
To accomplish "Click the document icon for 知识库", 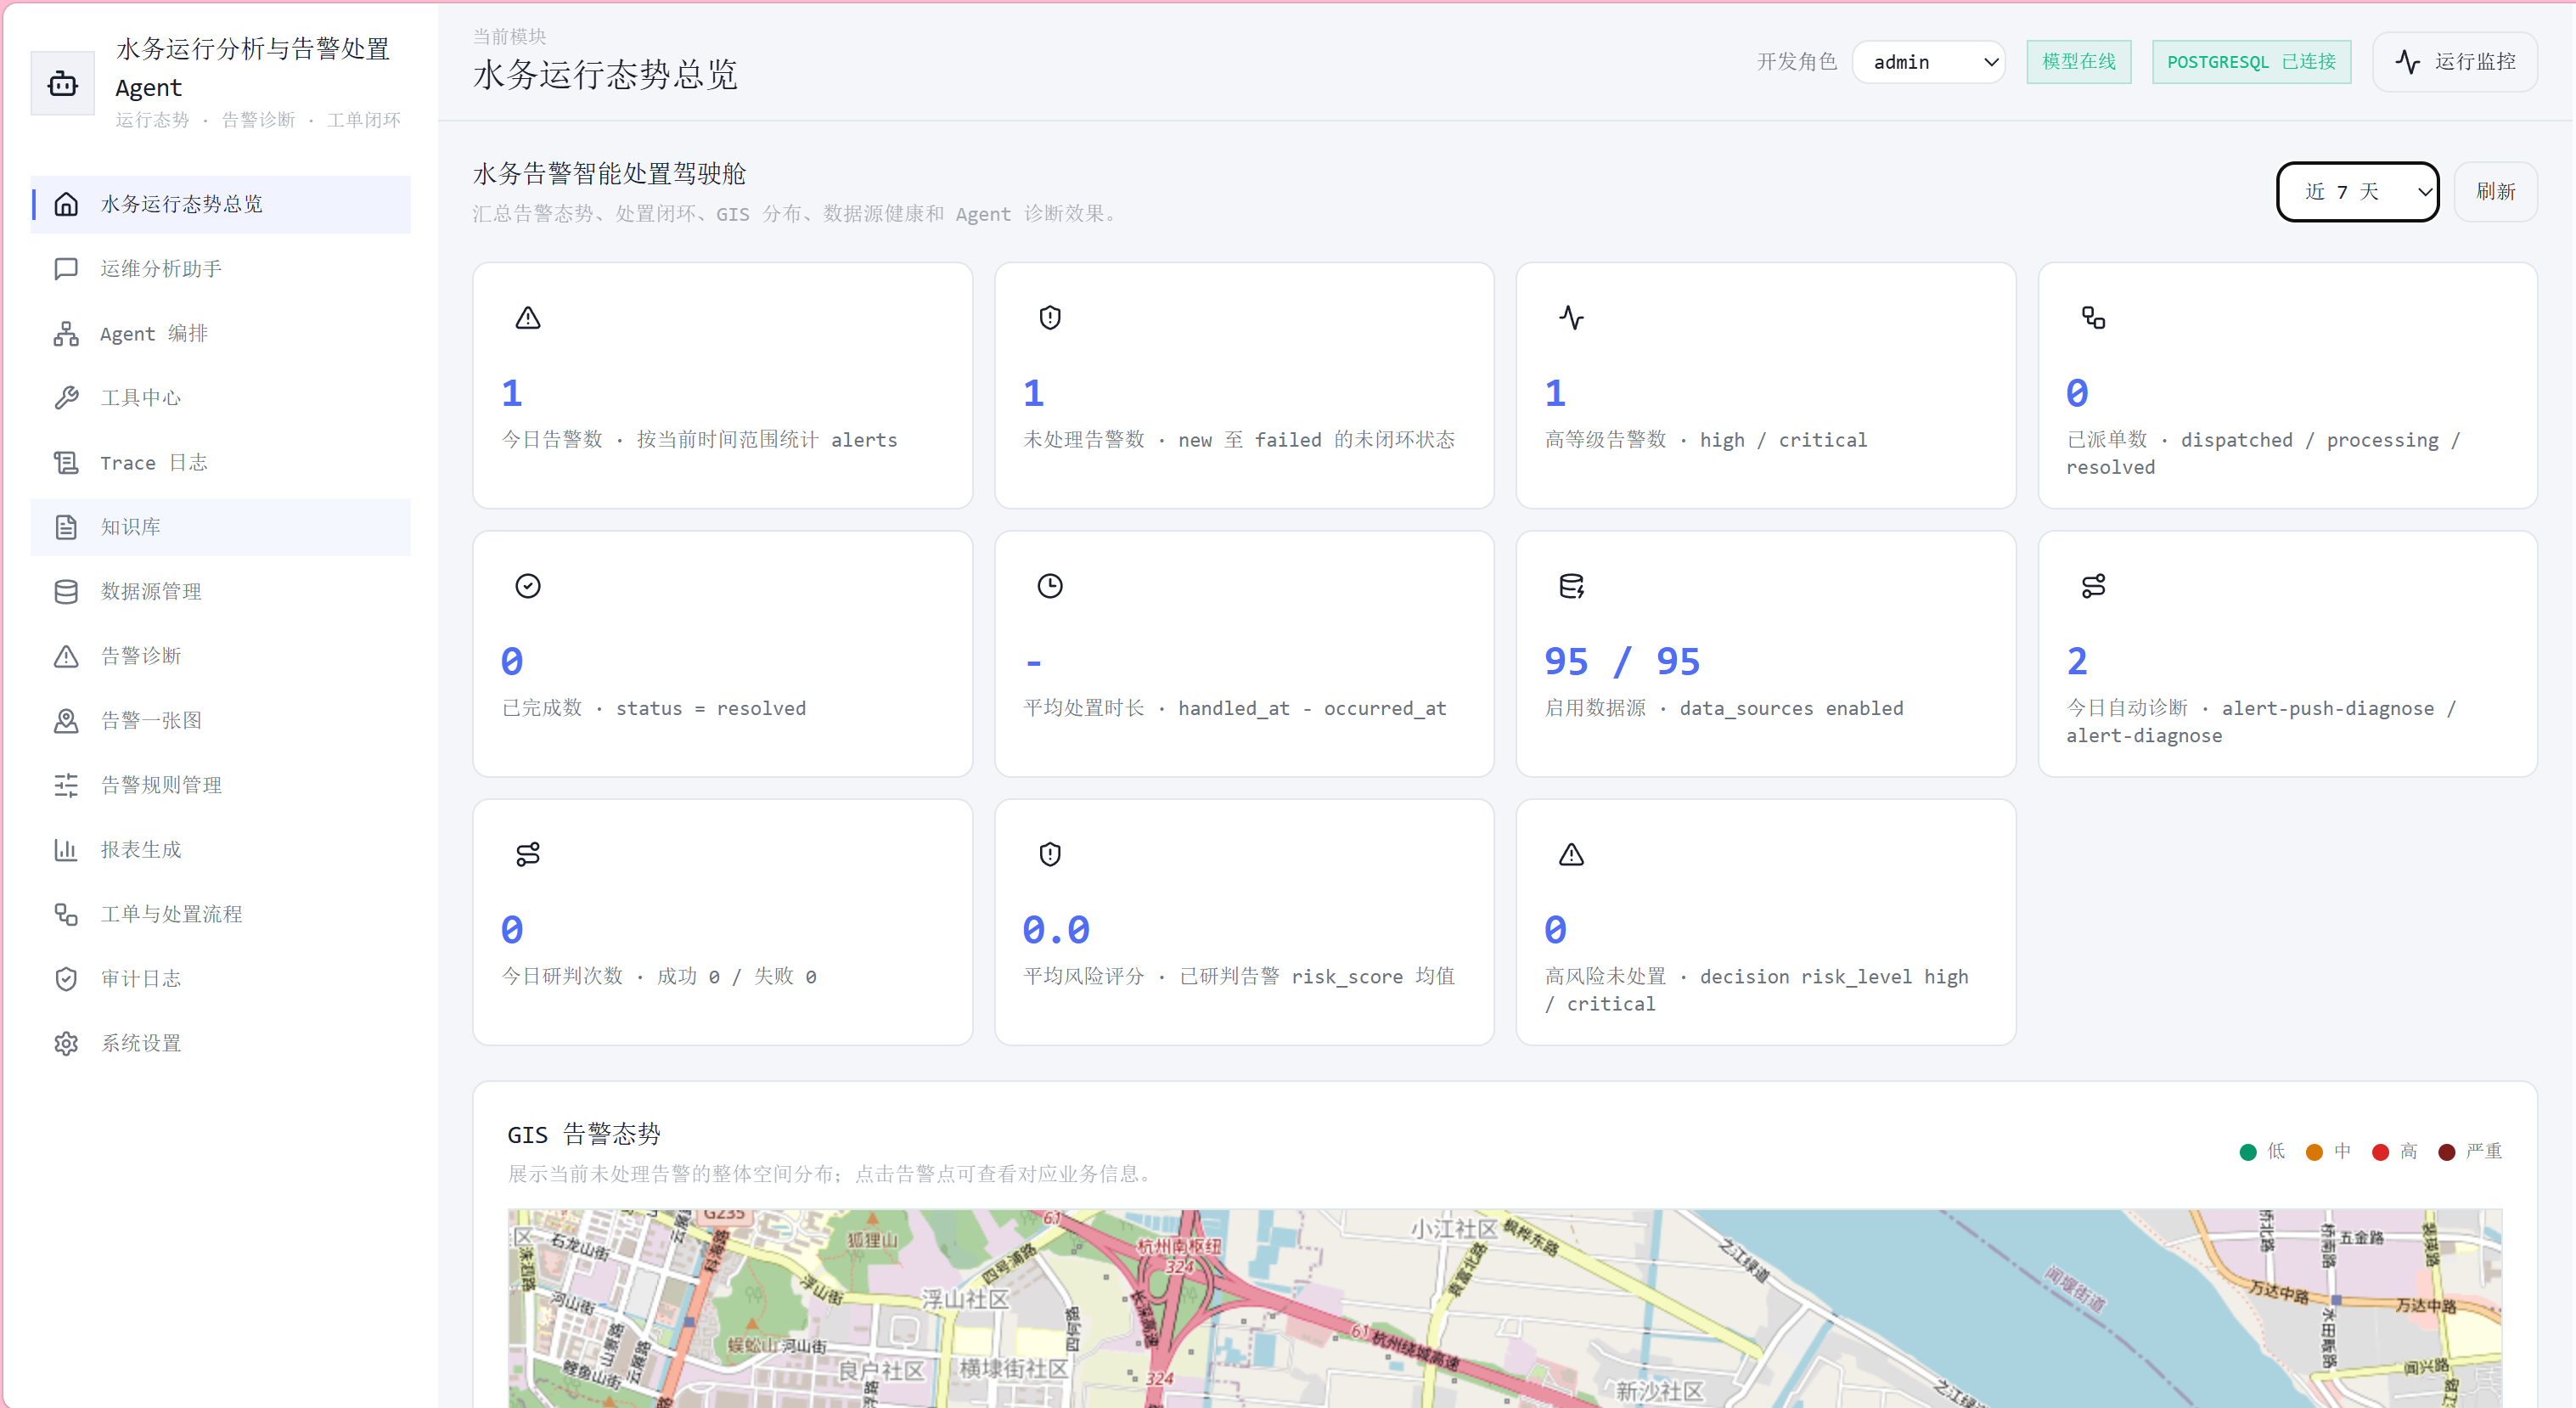I will pyautogui.click(x=66, y=527).
